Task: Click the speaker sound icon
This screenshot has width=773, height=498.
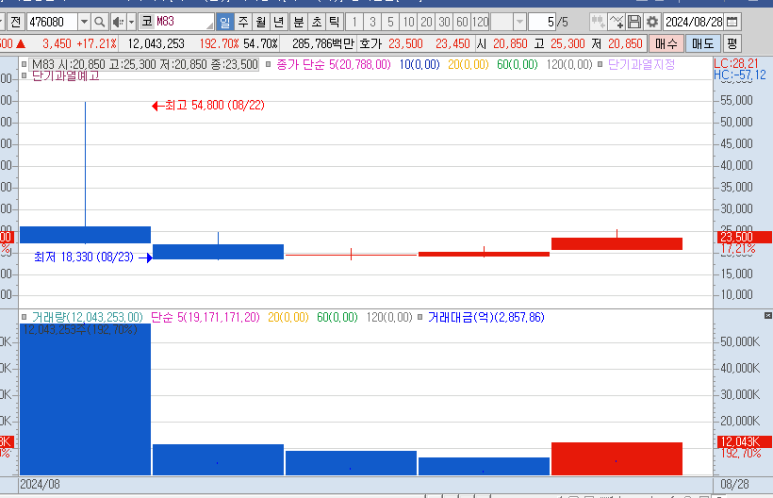Action: [x=116, y=21]
